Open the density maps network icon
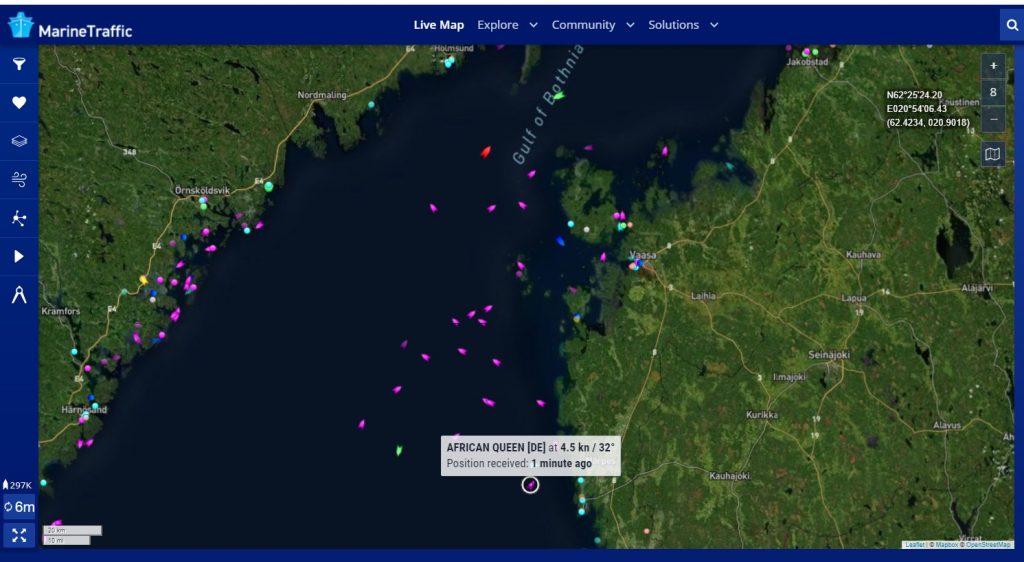 coord(19,218)
